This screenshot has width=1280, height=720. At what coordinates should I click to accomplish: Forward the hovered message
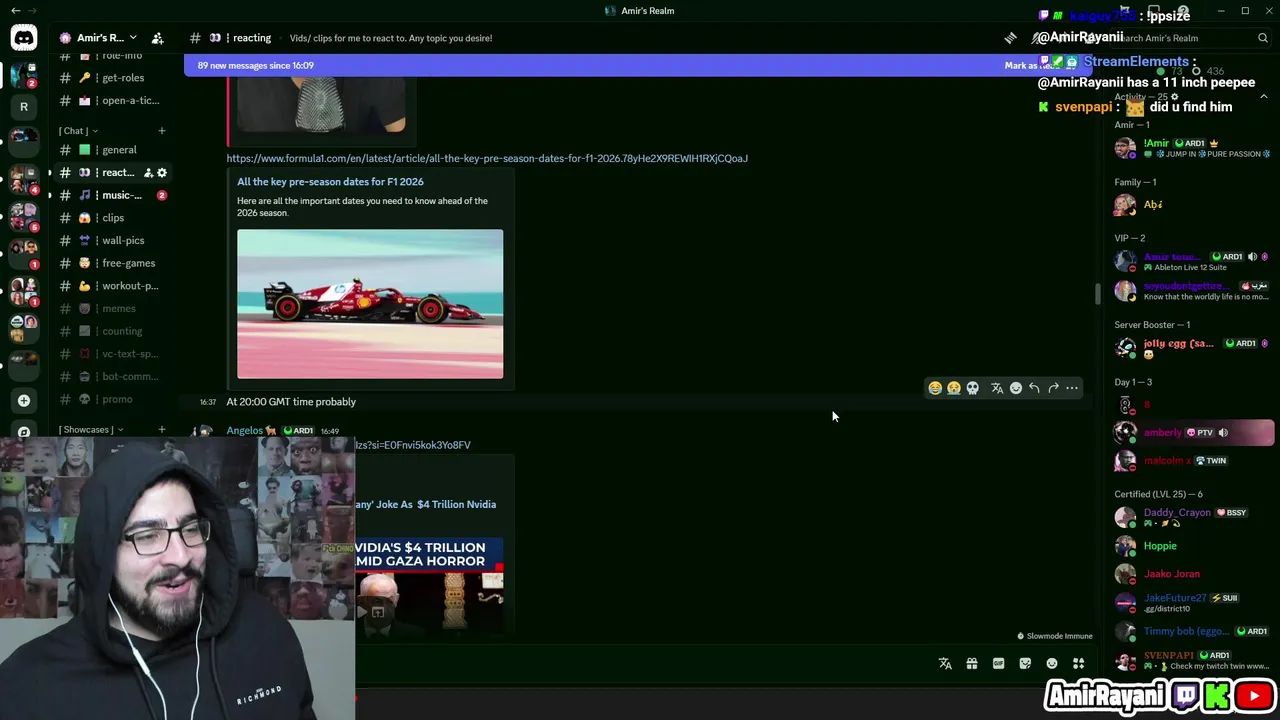1053,388
